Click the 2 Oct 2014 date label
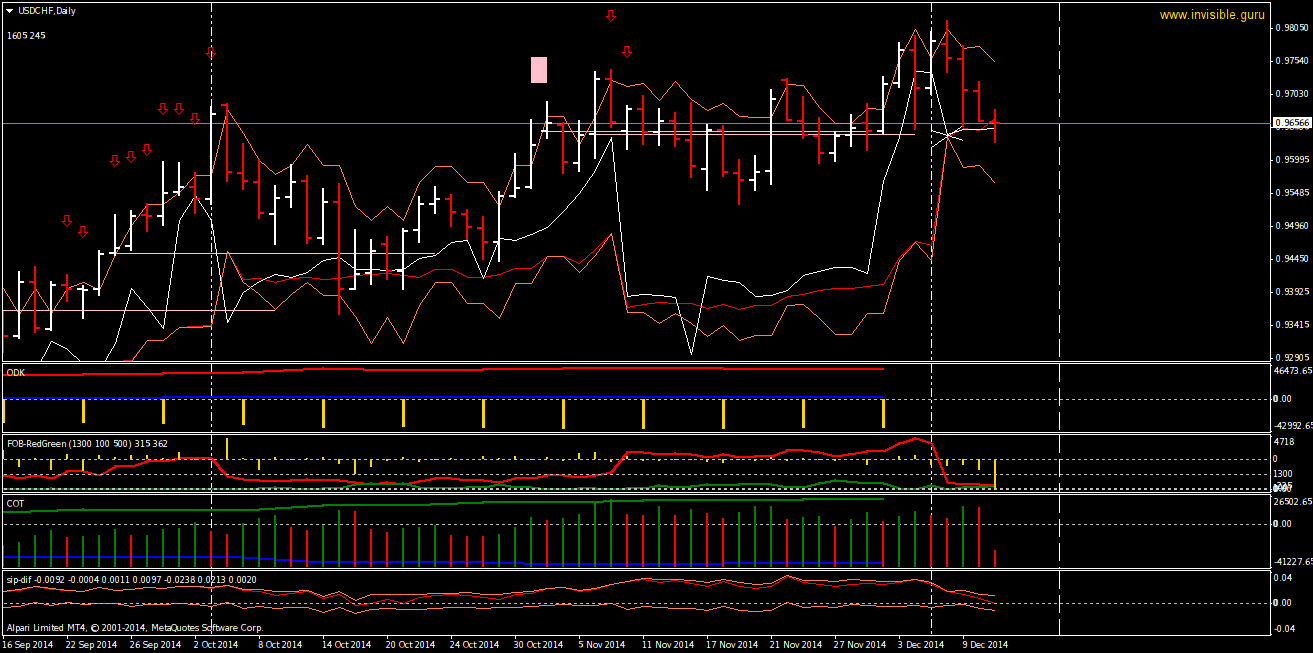 216,645
